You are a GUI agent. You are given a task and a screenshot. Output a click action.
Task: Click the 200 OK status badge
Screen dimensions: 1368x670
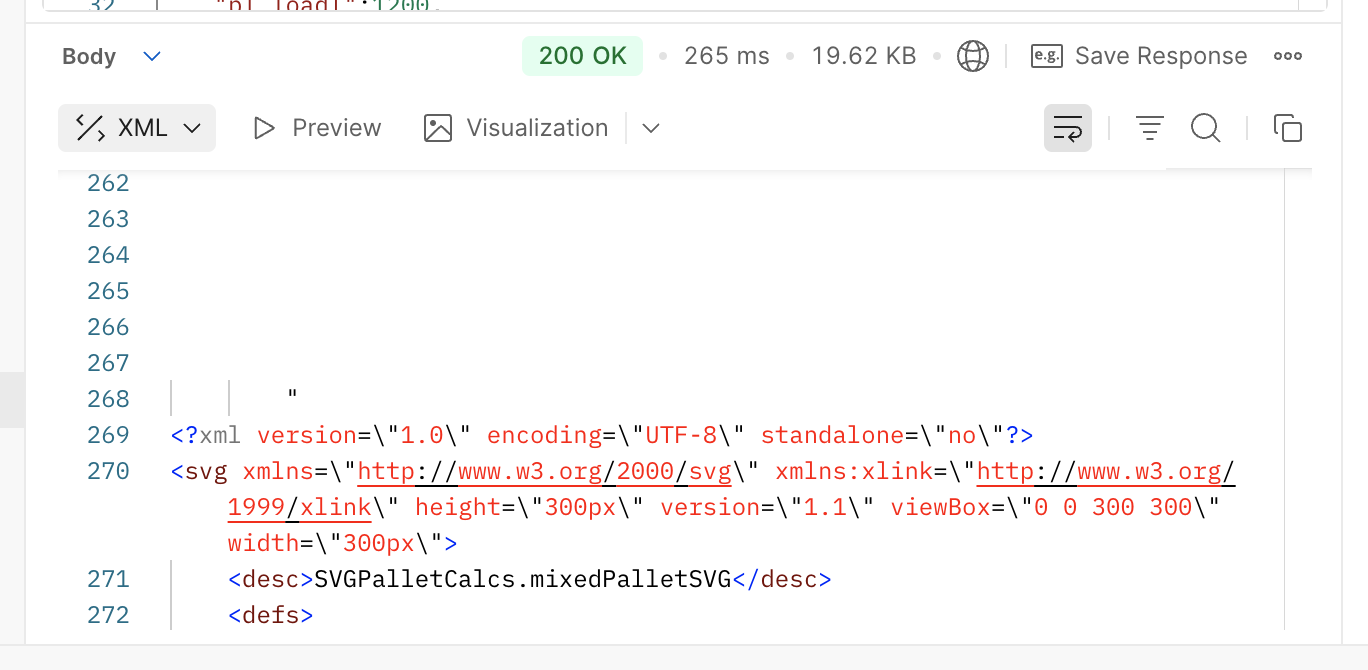pos(582,56)
